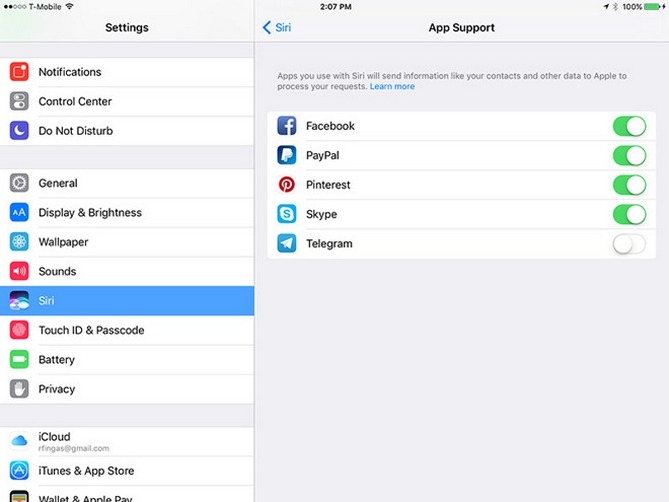Go back to Siri settings

pos(276,27)
